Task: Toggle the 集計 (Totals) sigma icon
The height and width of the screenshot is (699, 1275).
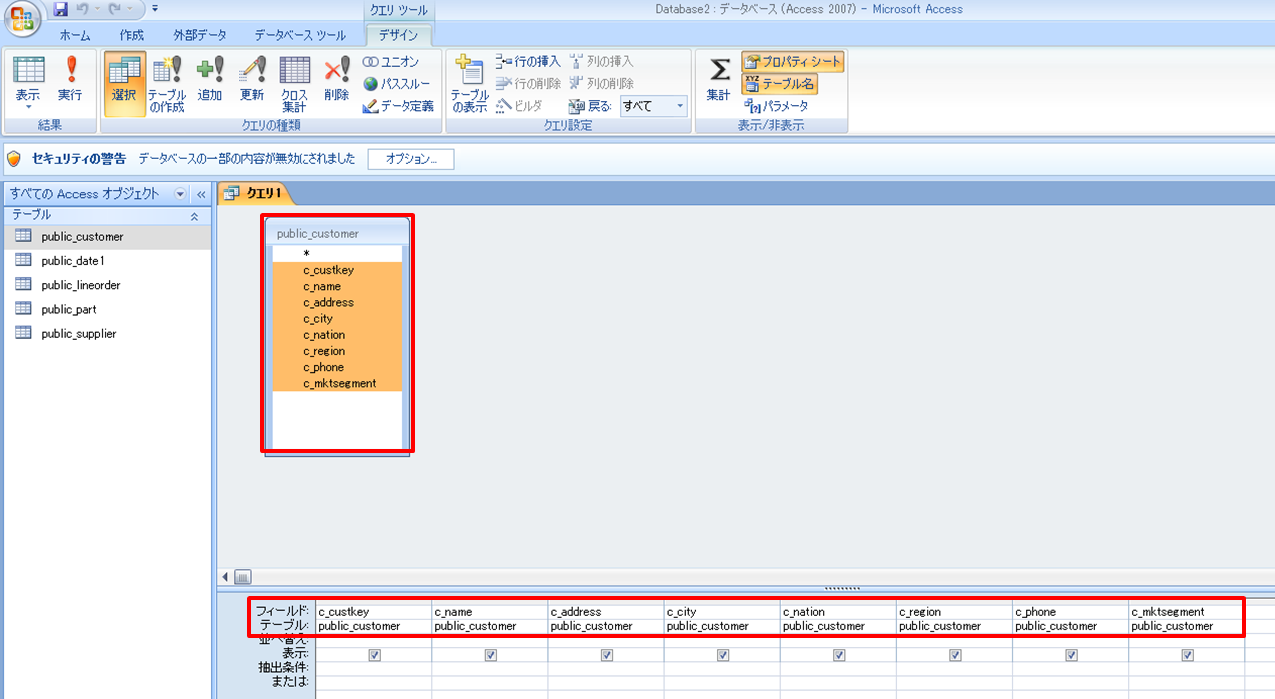Action: 719,81
